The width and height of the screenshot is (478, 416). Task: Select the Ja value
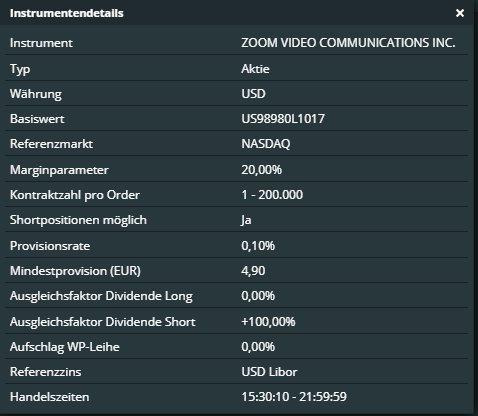tap(246, 220)
